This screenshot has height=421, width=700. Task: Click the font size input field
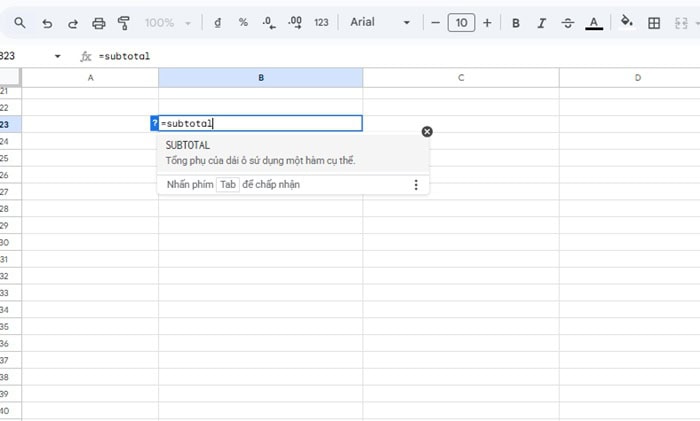[x=461, y=23]
